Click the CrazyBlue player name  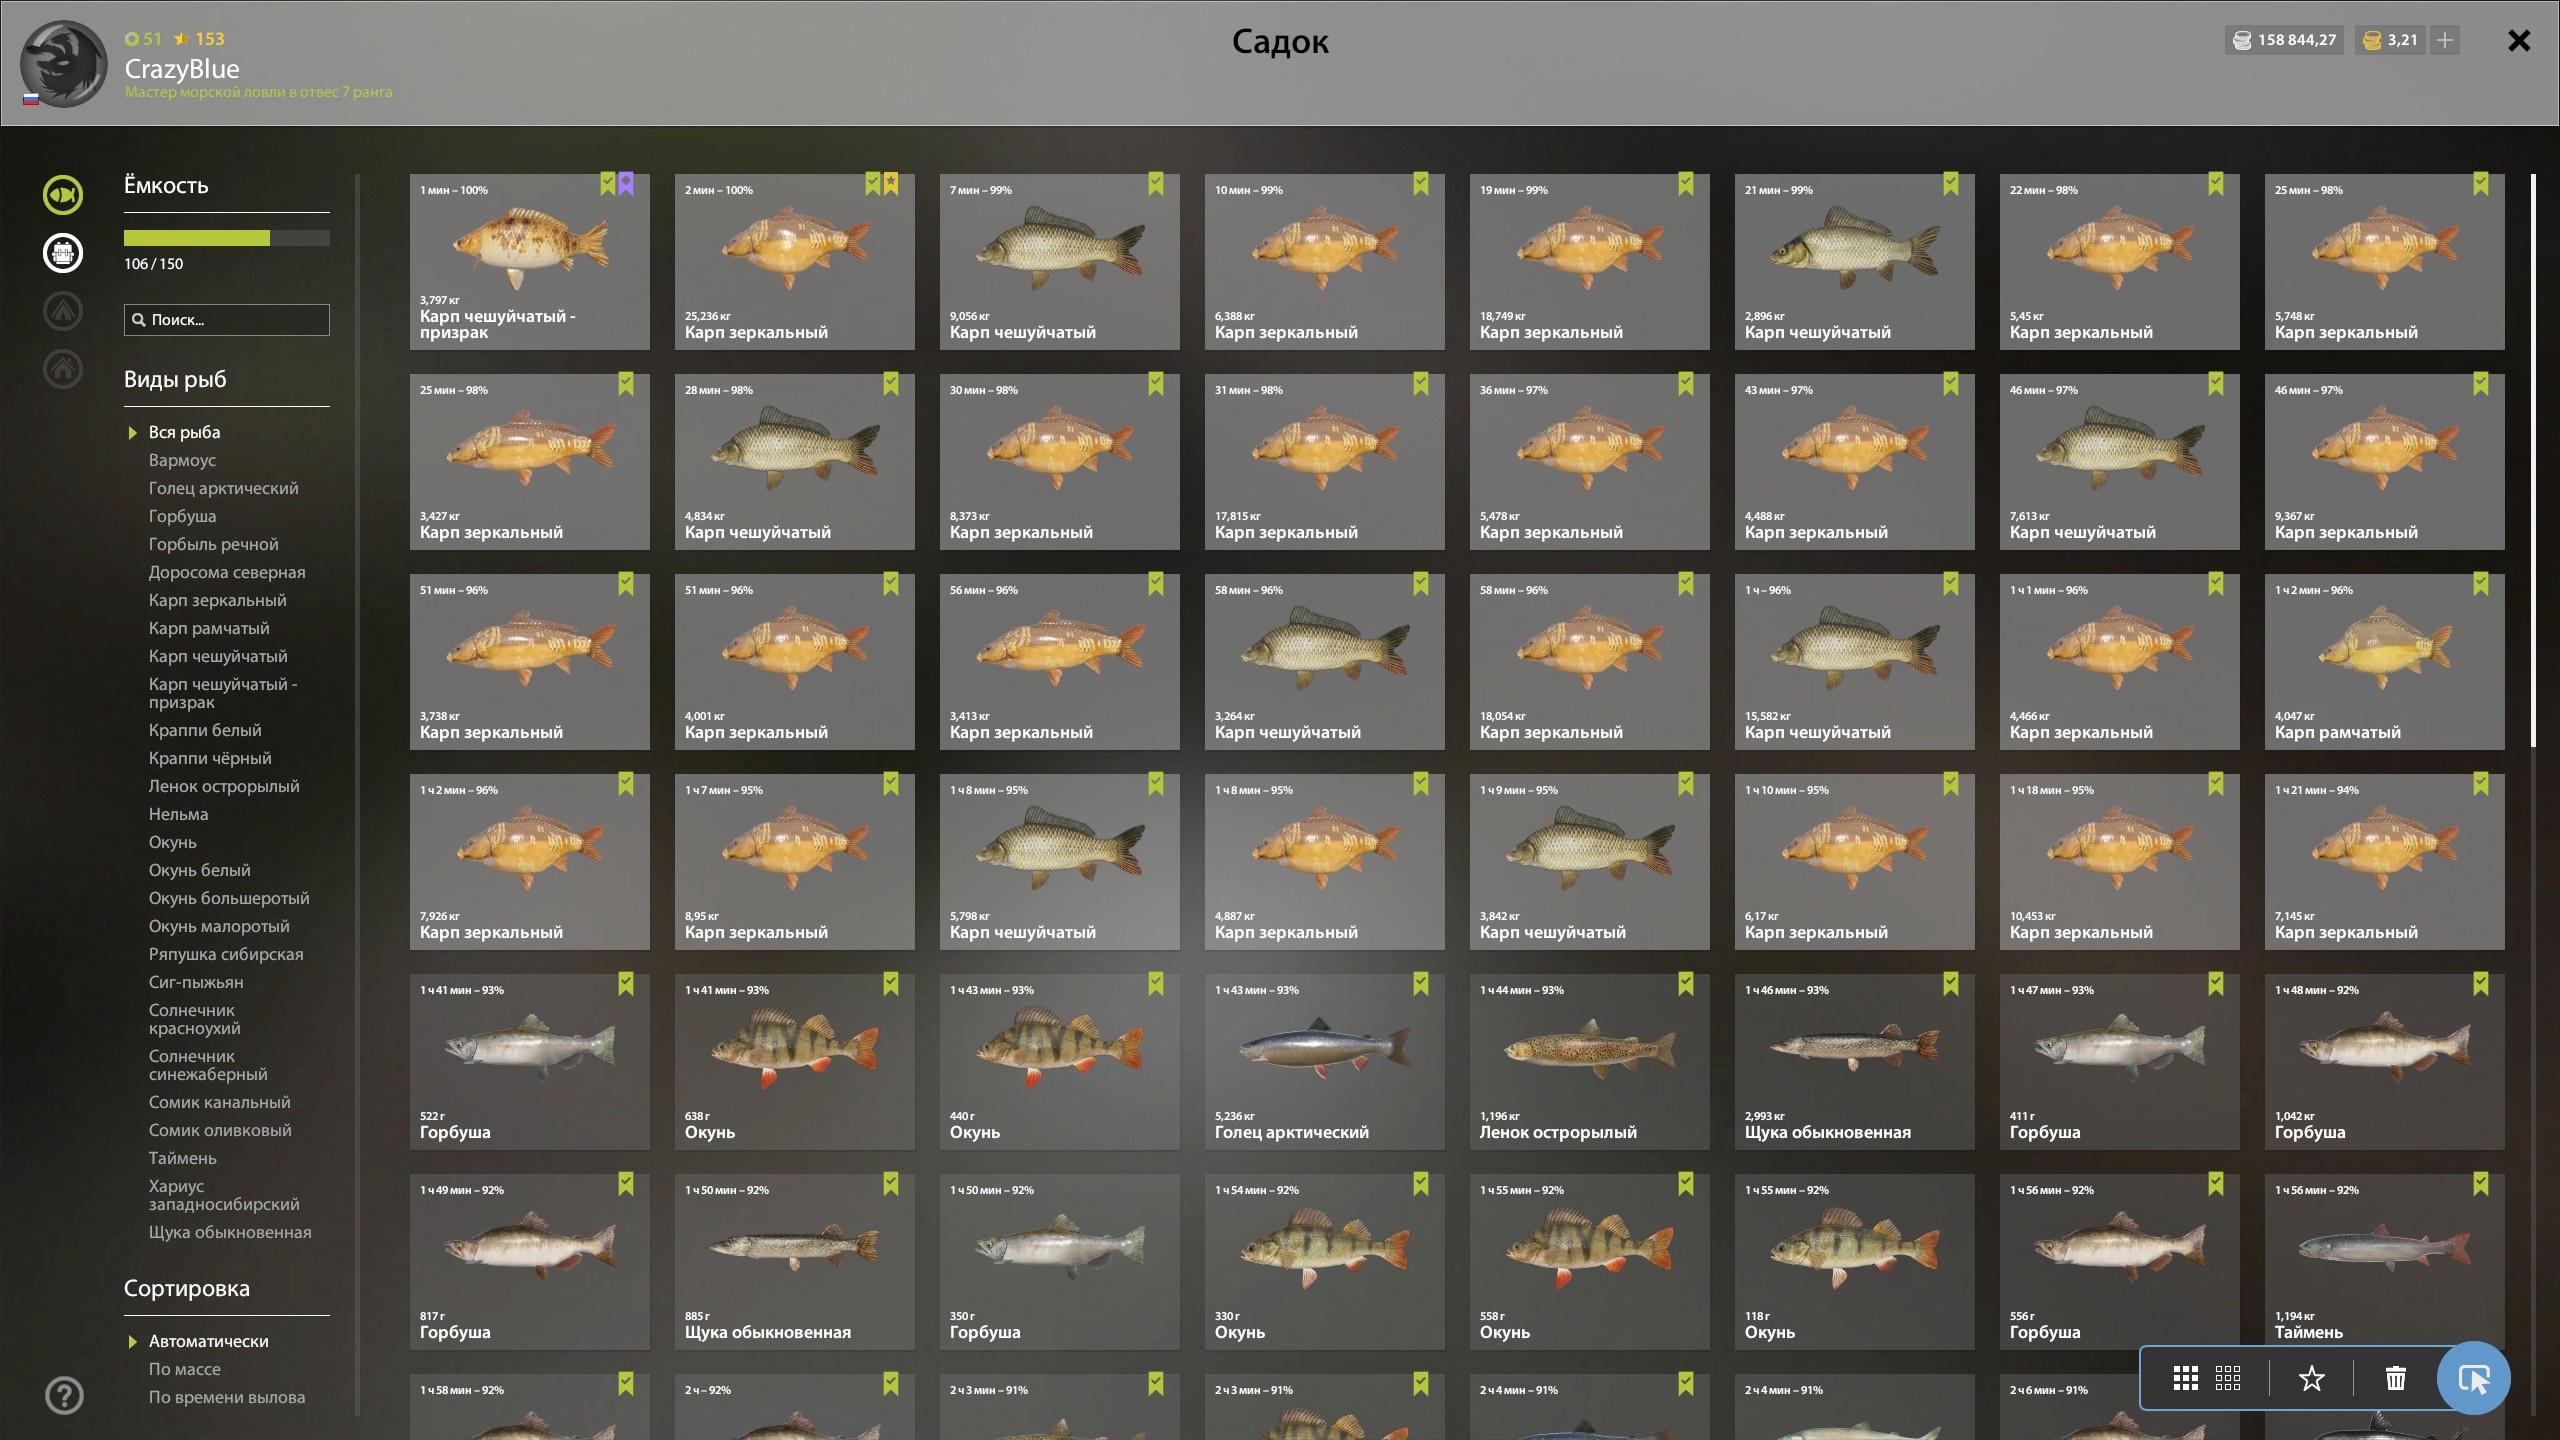182,69
